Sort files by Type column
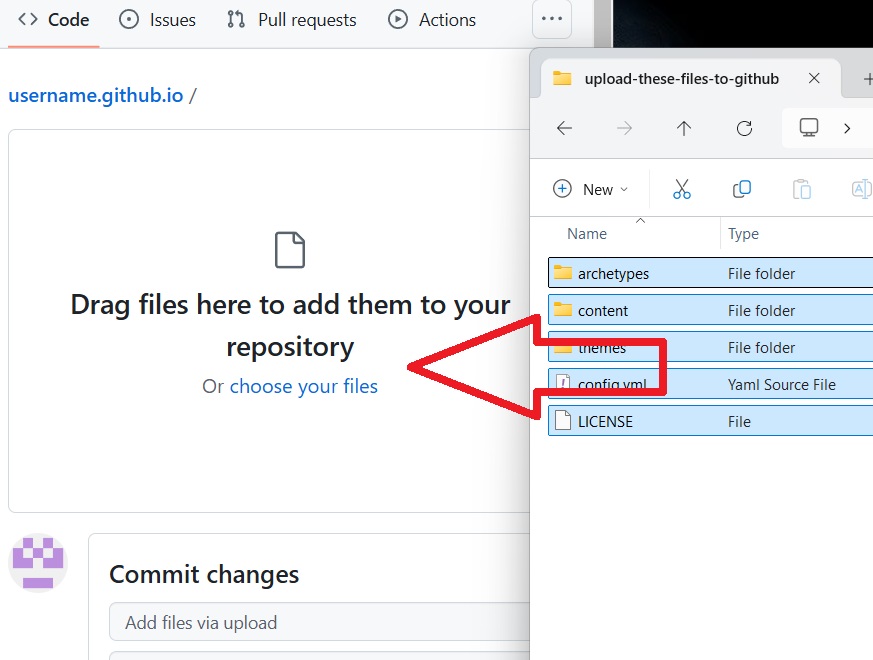The height and width of the screenshot is (660, 873). pyautogui.click(x=743, y=234)
